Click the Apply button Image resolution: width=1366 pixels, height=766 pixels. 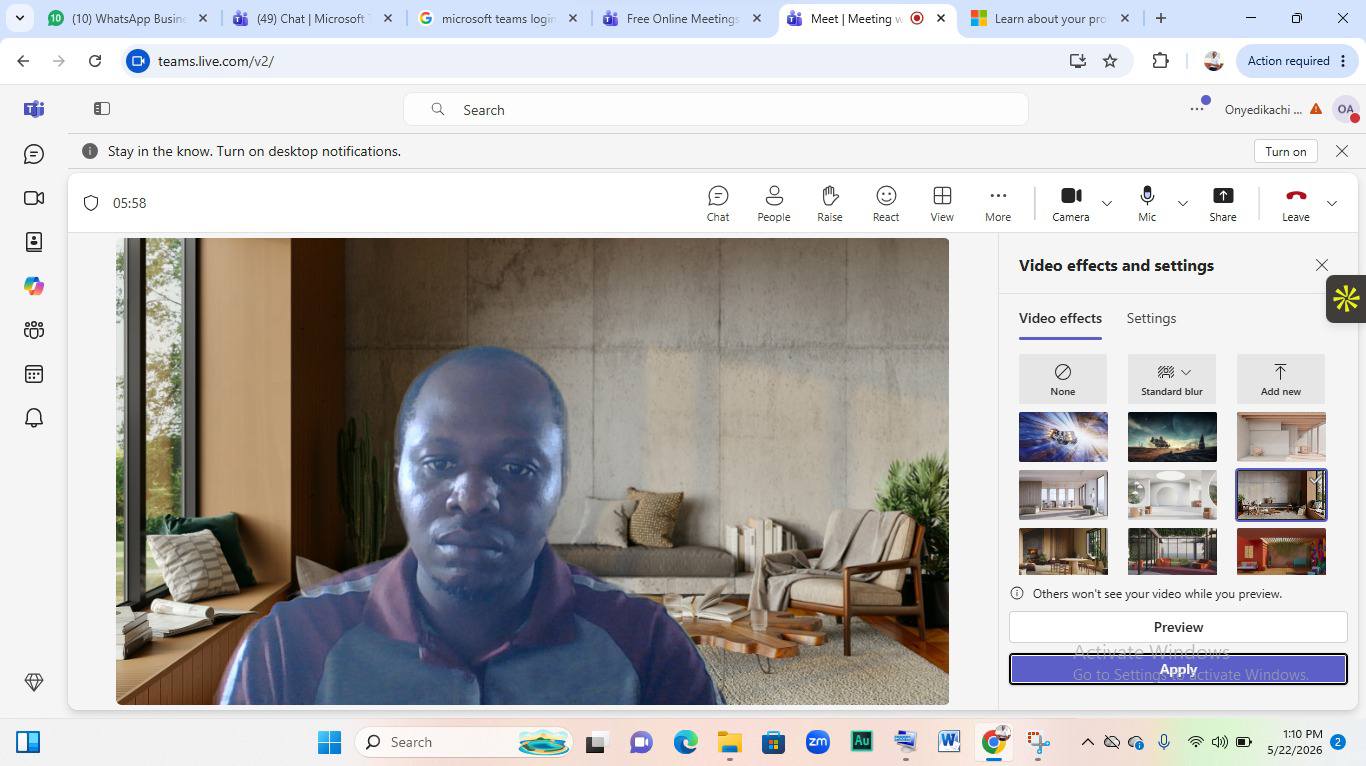pyautogui.click(x=1178, y=669)
